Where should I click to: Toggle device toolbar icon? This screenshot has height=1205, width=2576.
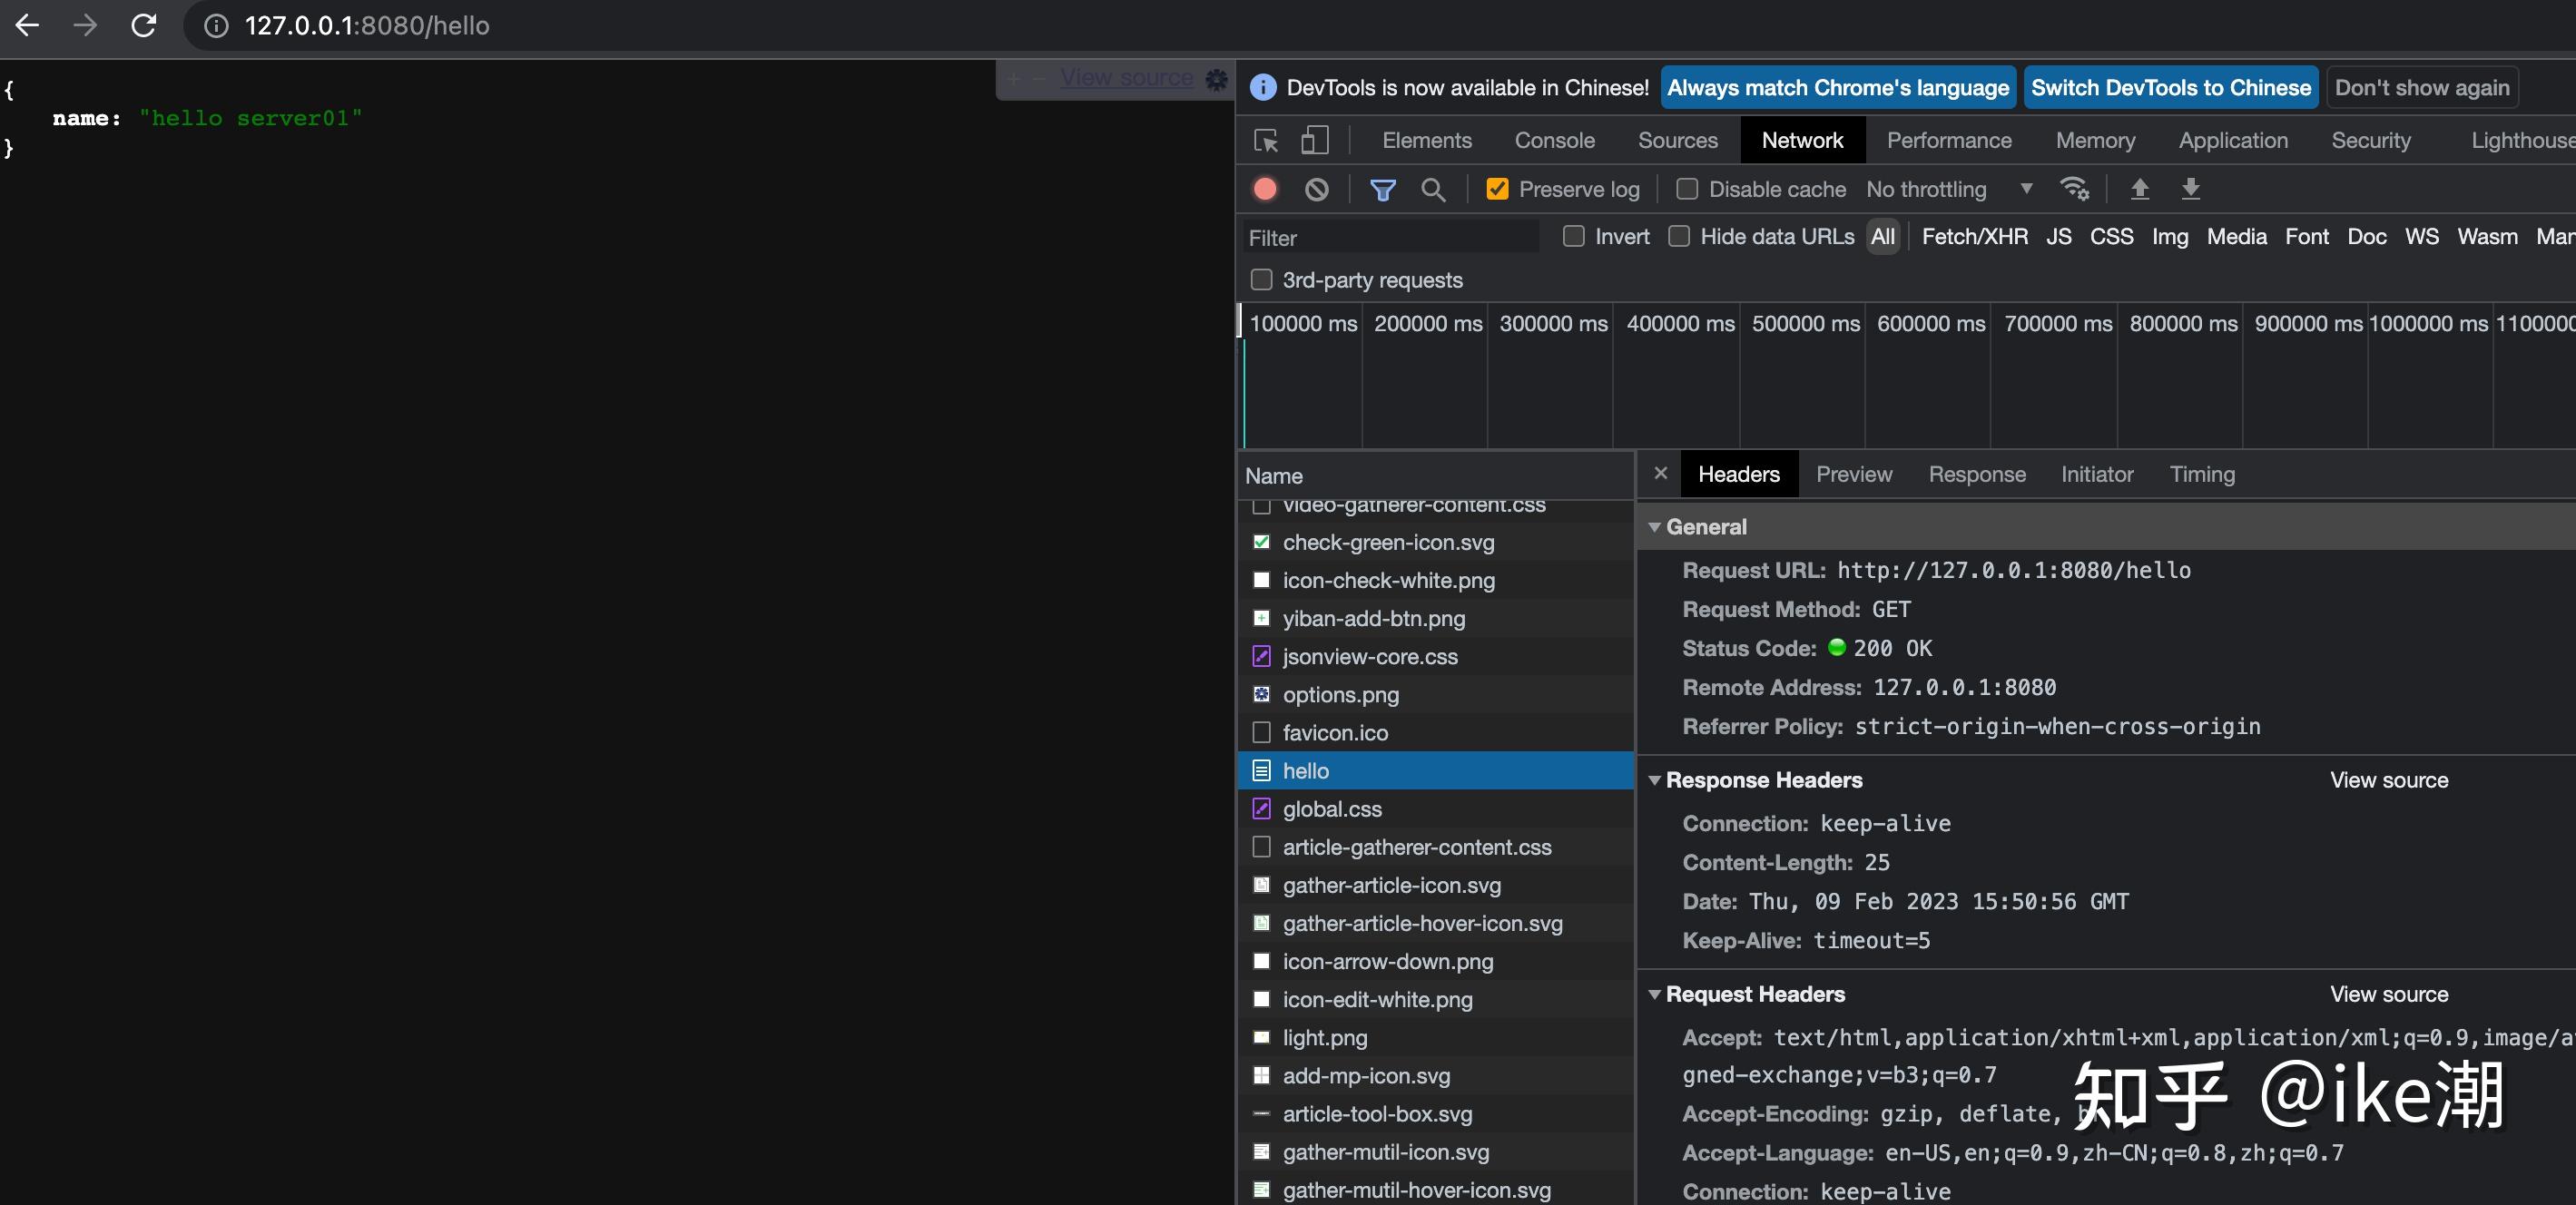point(1315,140)
